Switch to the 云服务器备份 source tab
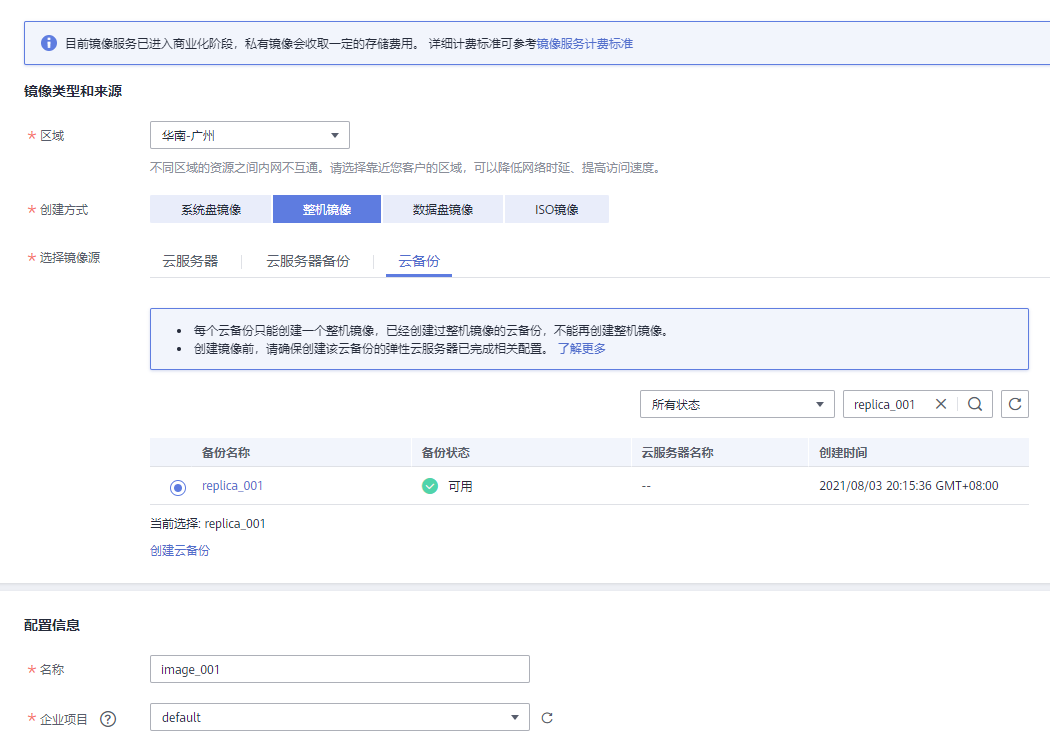 [x=308, y=261]
